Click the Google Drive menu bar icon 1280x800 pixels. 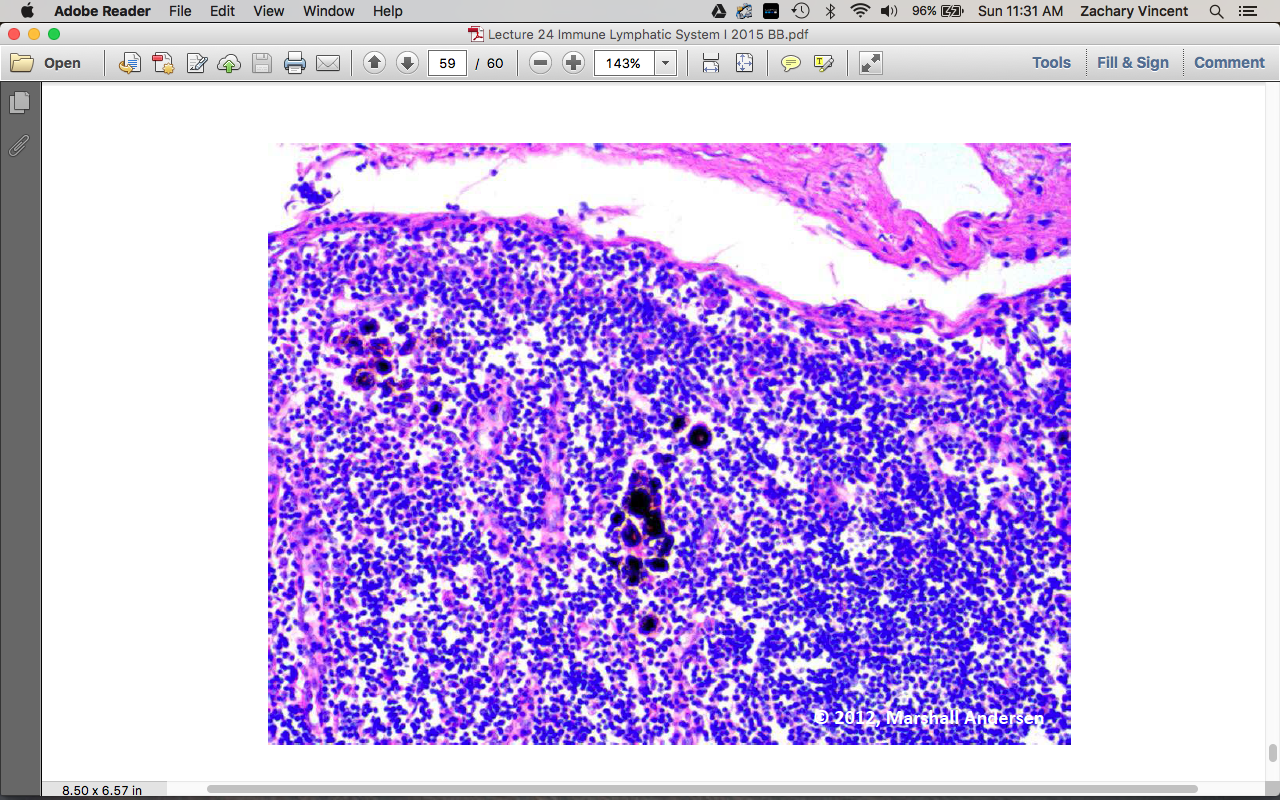pos(718,11)
